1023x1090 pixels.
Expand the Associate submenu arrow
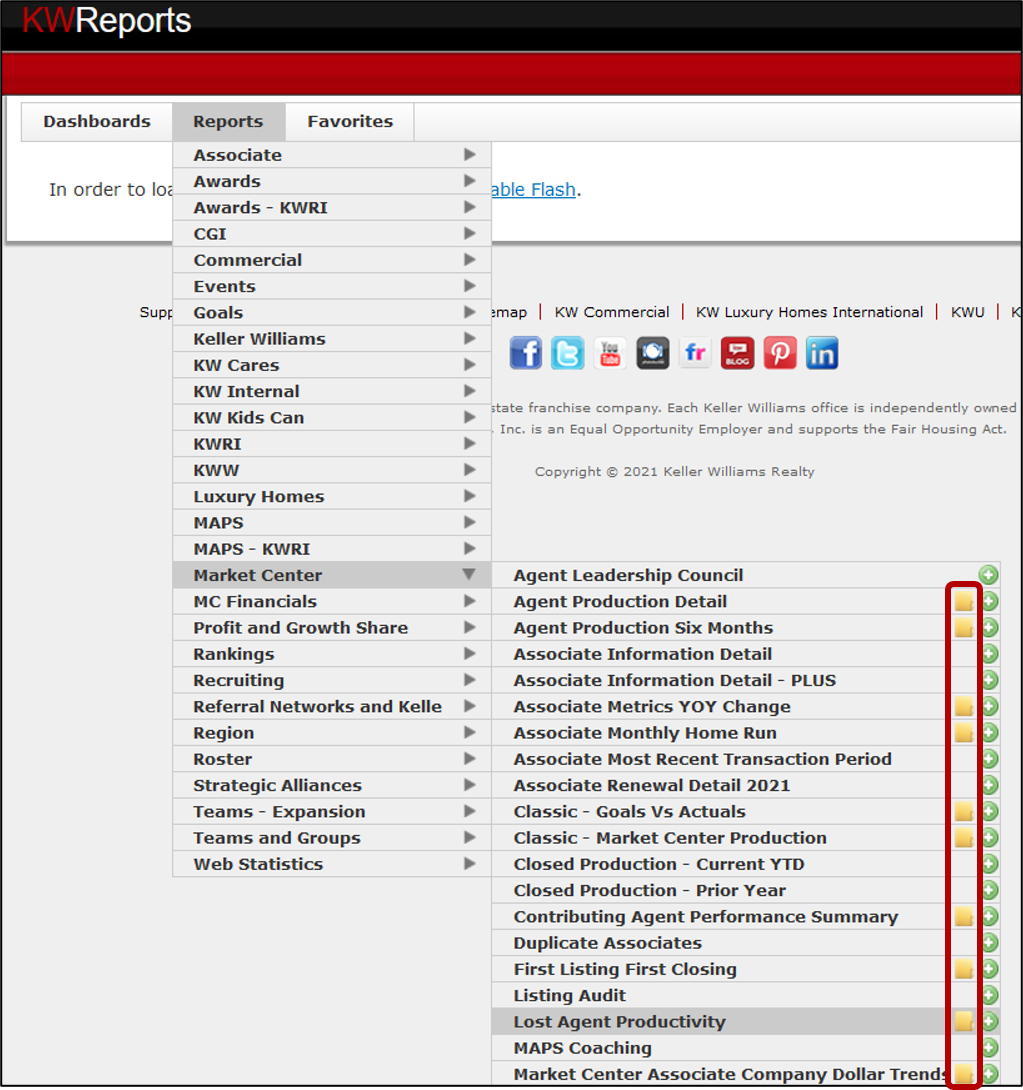[470, 154]
